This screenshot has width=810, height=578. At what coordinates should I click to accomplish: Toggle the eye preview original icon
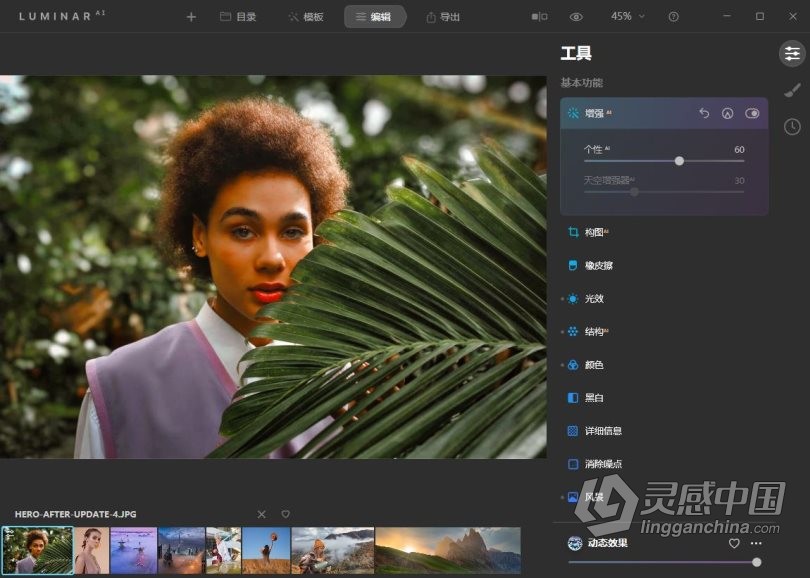click(576, 17)
